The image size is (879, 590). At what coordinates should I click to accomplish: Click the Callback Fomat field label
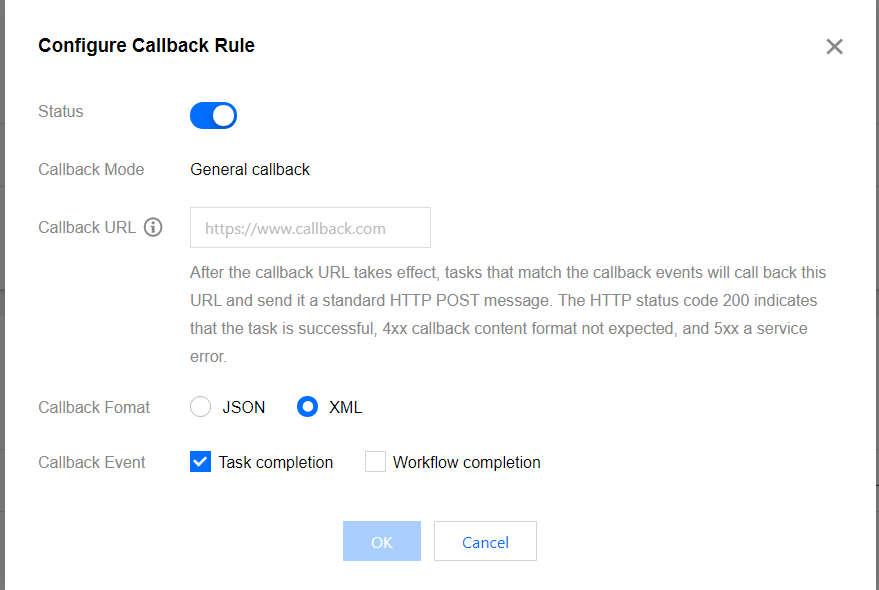pos(94,407)
